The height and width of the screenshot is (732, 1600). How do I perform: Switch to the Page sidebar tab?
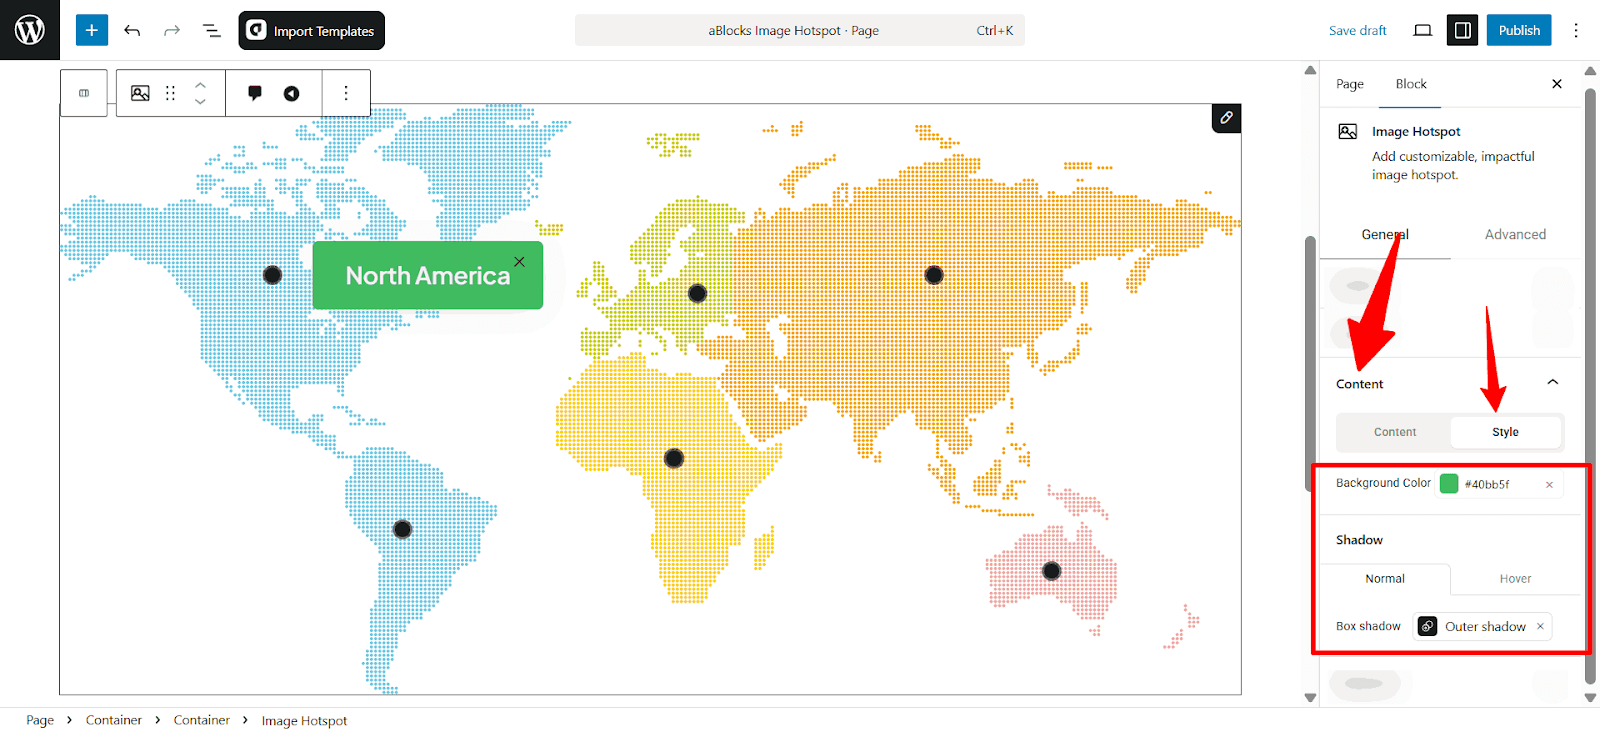point(1350,84)
